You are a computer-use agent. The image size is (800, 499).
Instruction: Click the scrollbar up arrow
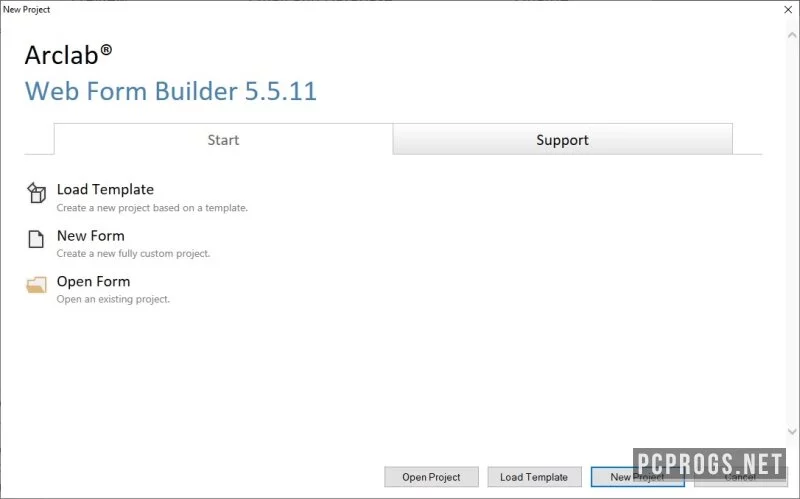[x=792, y=35]
